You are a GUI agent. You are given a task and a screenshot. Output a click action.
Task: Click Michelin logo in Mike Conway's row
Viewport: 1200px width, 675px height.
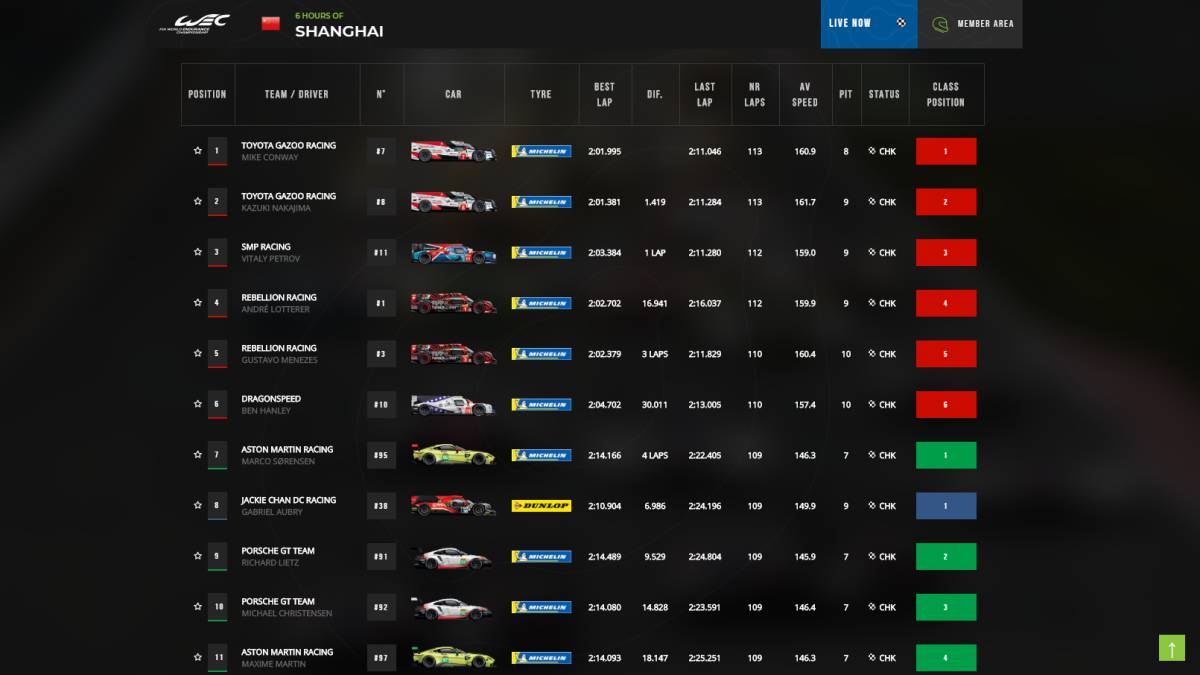click(x=541, y=151)
